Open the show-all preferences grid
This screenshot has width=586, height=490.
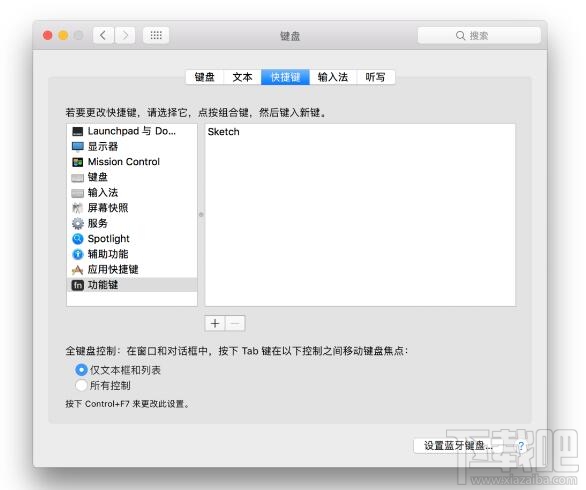[156, 36]
